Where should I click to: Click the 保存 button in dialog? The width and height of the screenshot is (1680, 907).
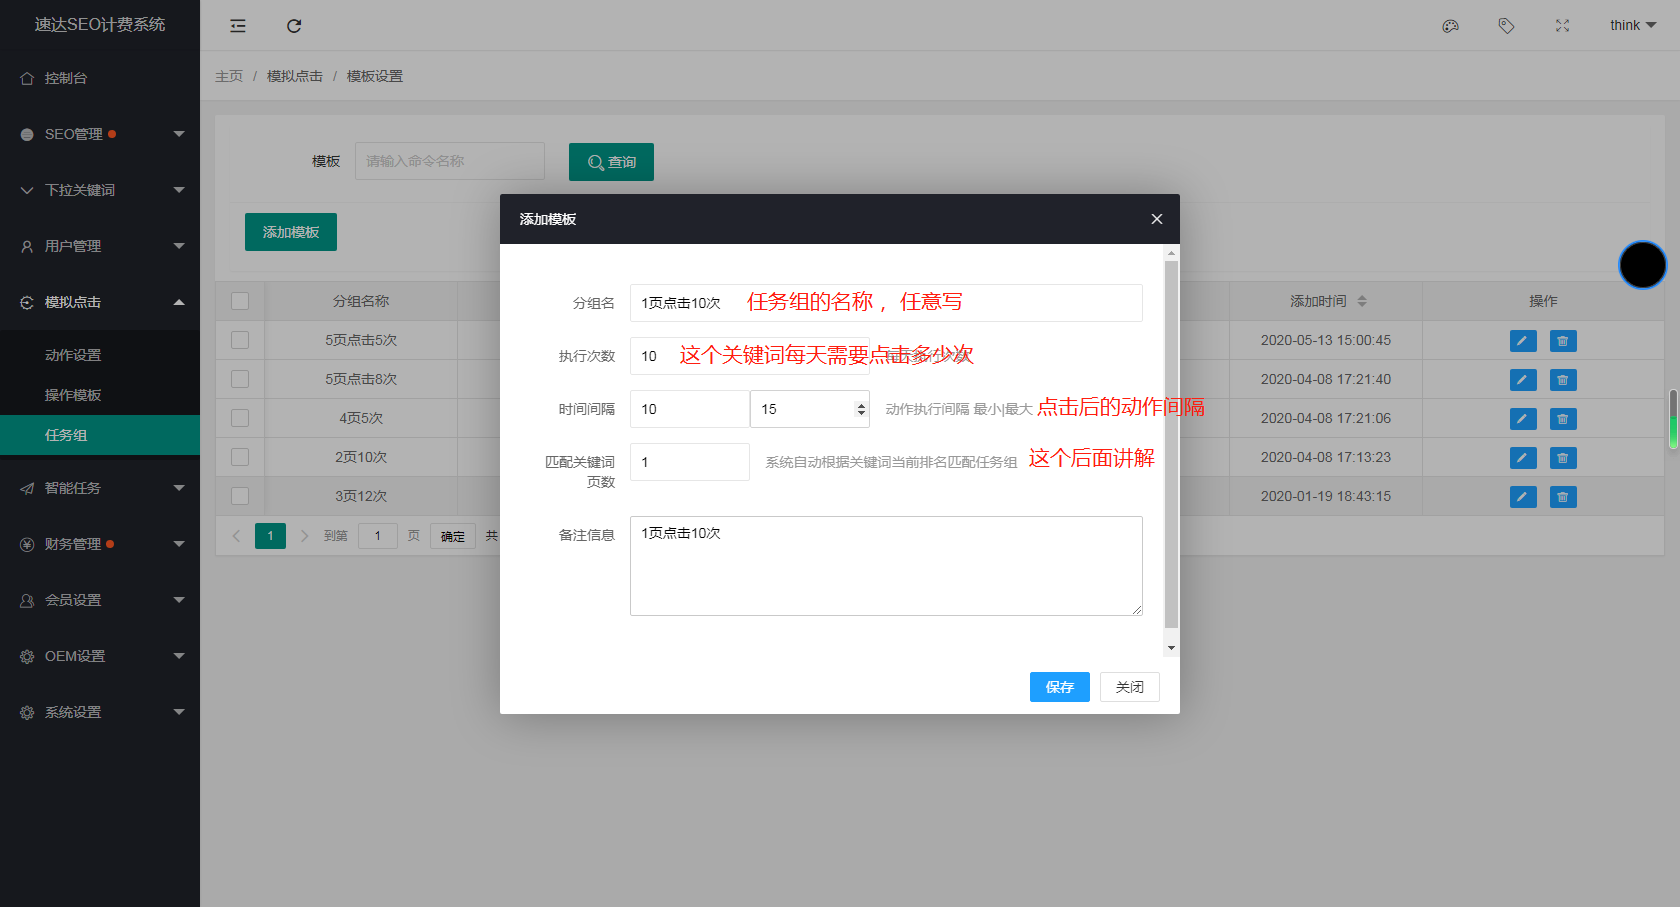click(x=1059, y=687)
